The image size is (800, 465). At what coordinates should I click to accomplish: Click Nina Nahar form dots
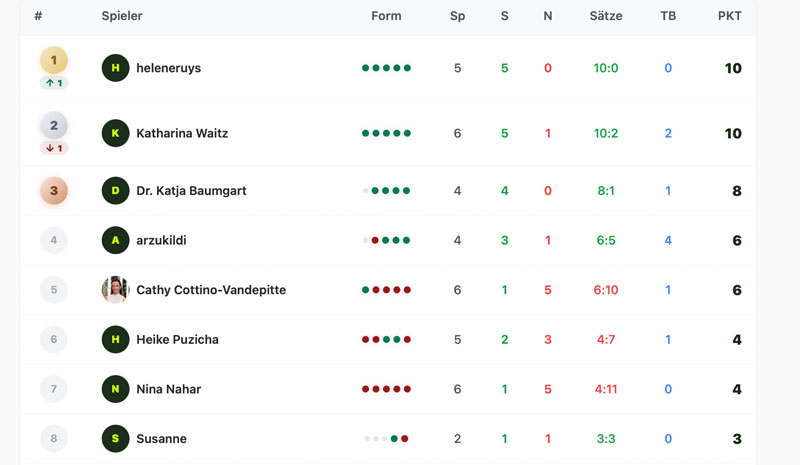[386, 389]
